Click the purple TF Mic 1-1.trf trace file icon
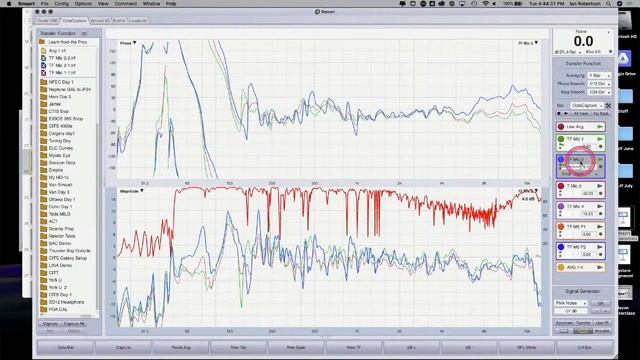640x360 pixels. click(43, 73)
